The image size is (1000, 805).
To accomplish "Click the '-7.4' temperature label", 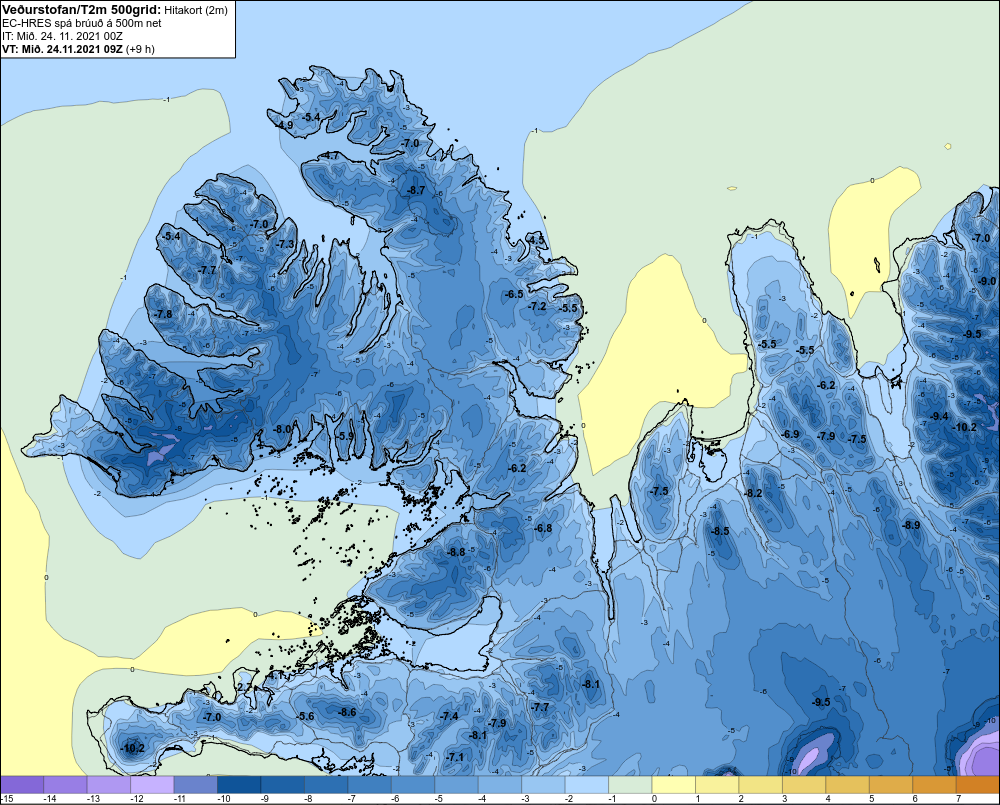I will pos(449,716).
